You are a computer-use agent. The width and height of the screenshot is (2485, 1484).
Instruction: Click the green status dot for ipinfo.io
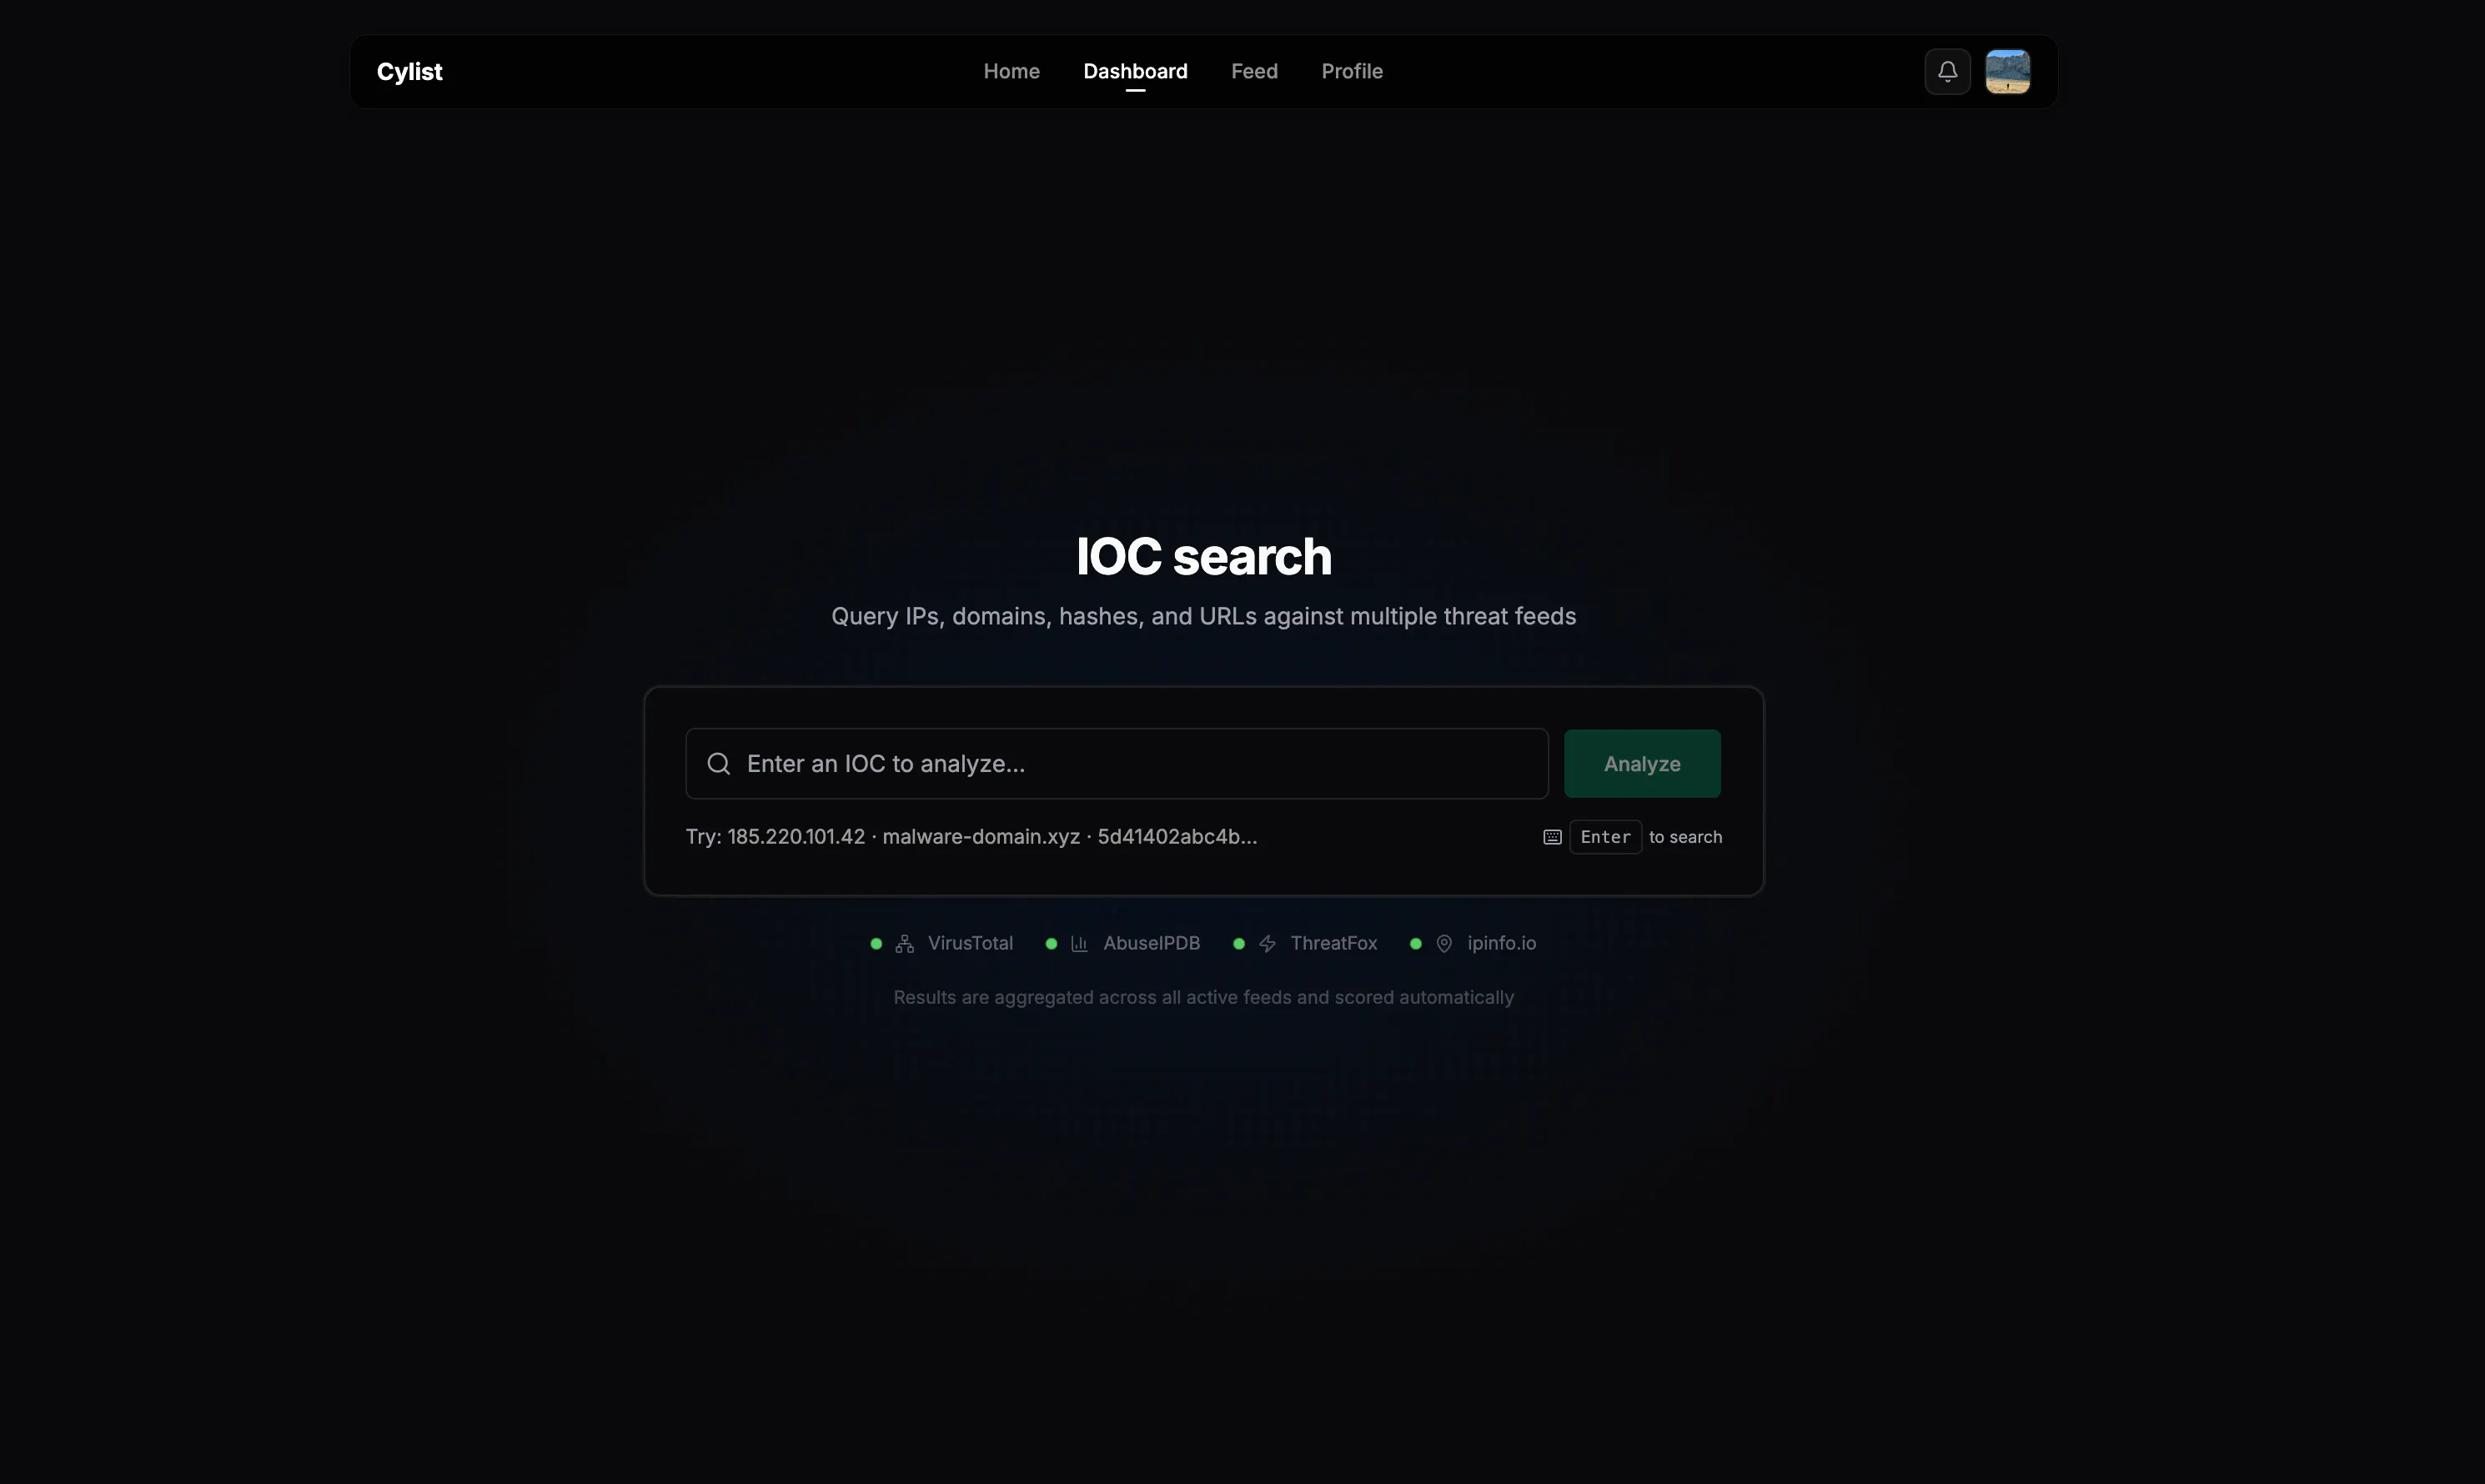1415,944
